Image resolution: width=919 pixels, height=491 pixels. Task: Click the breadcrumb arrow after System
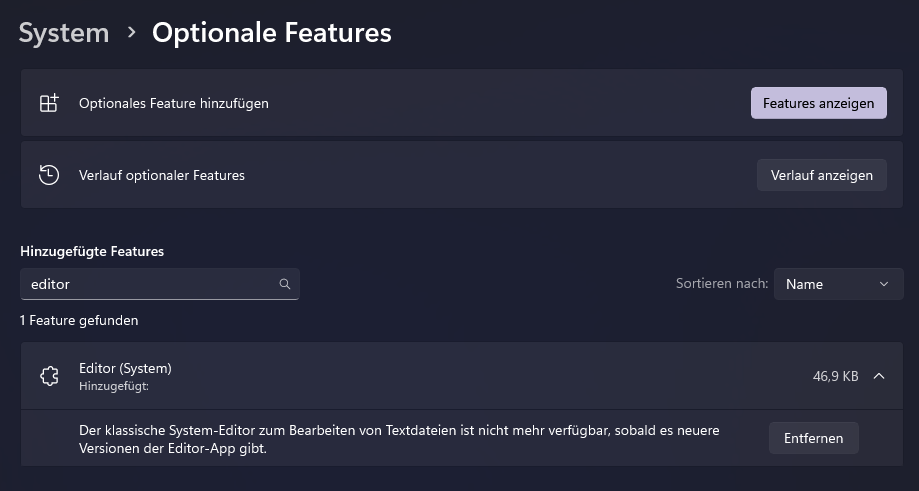131,33
